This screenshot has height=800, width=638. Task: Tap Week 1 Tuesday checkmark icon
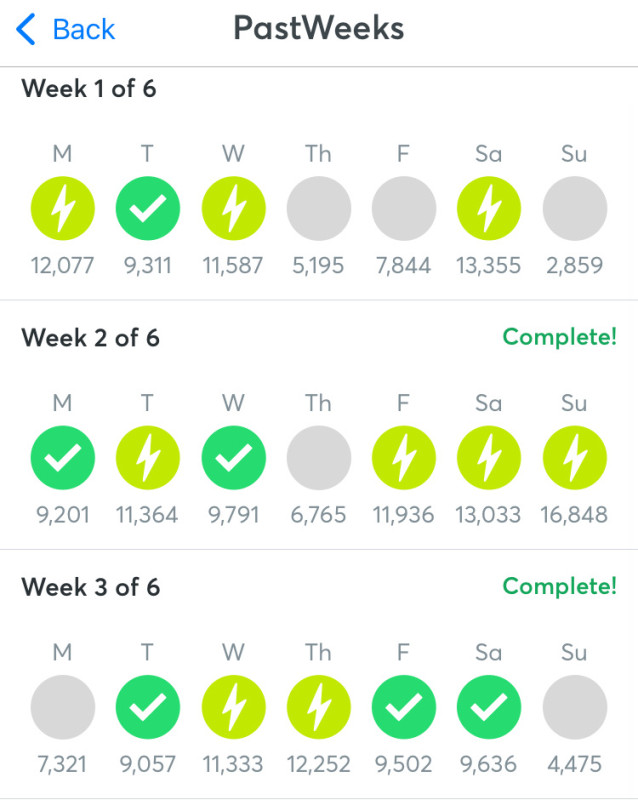coord(148,209)
